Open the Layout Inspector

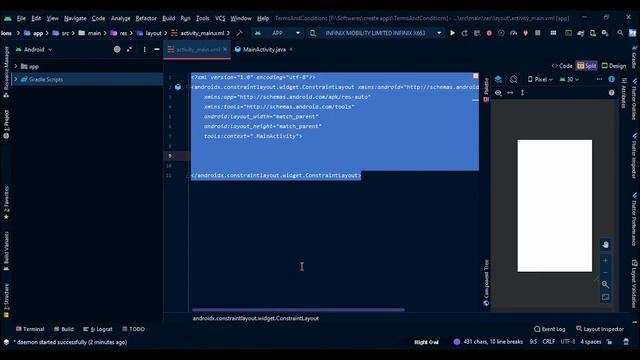click(600, 329)
